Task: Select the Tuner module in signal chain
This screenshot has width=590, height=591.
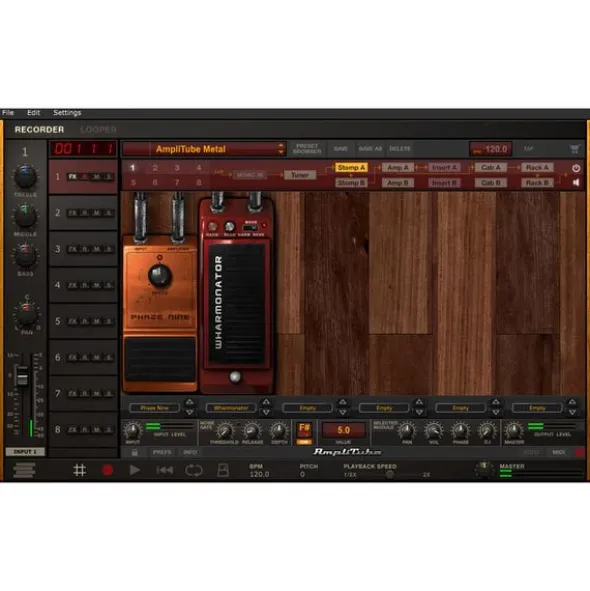Action: pos(300,175)
